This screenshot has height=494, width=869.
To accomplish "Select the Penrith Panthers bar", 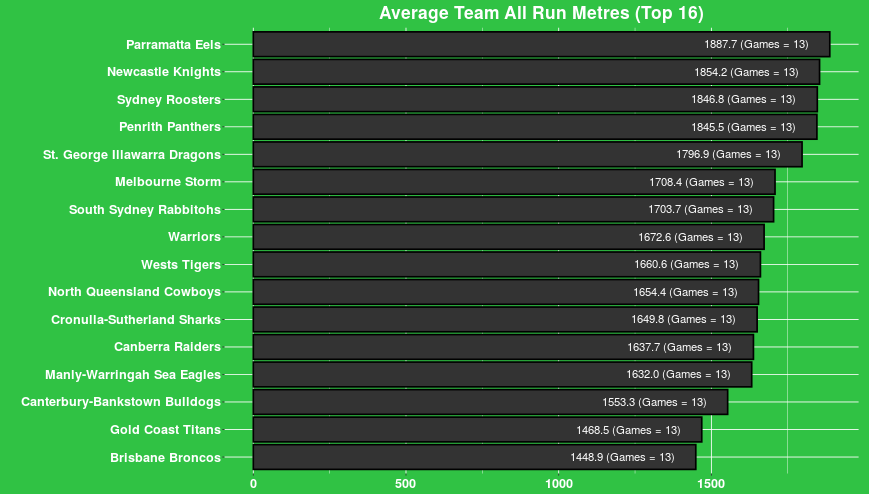I will tap(535, 127).
